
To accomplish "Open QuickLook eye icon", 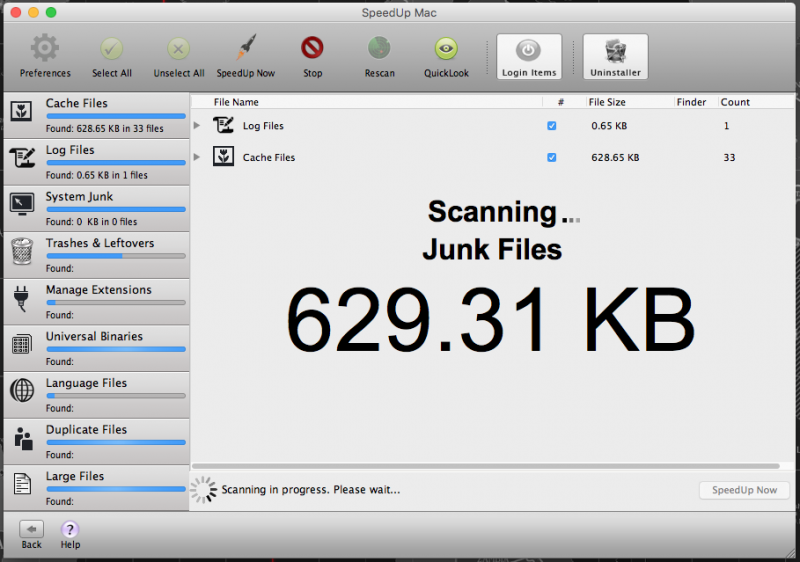I will (446, 49).
